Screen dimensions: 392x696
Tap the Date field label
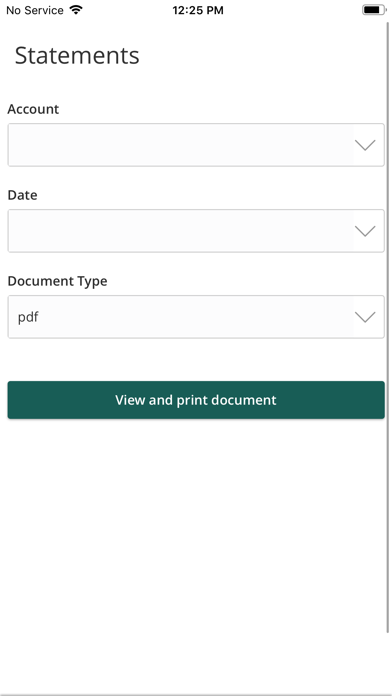click(x=23, y=195)
